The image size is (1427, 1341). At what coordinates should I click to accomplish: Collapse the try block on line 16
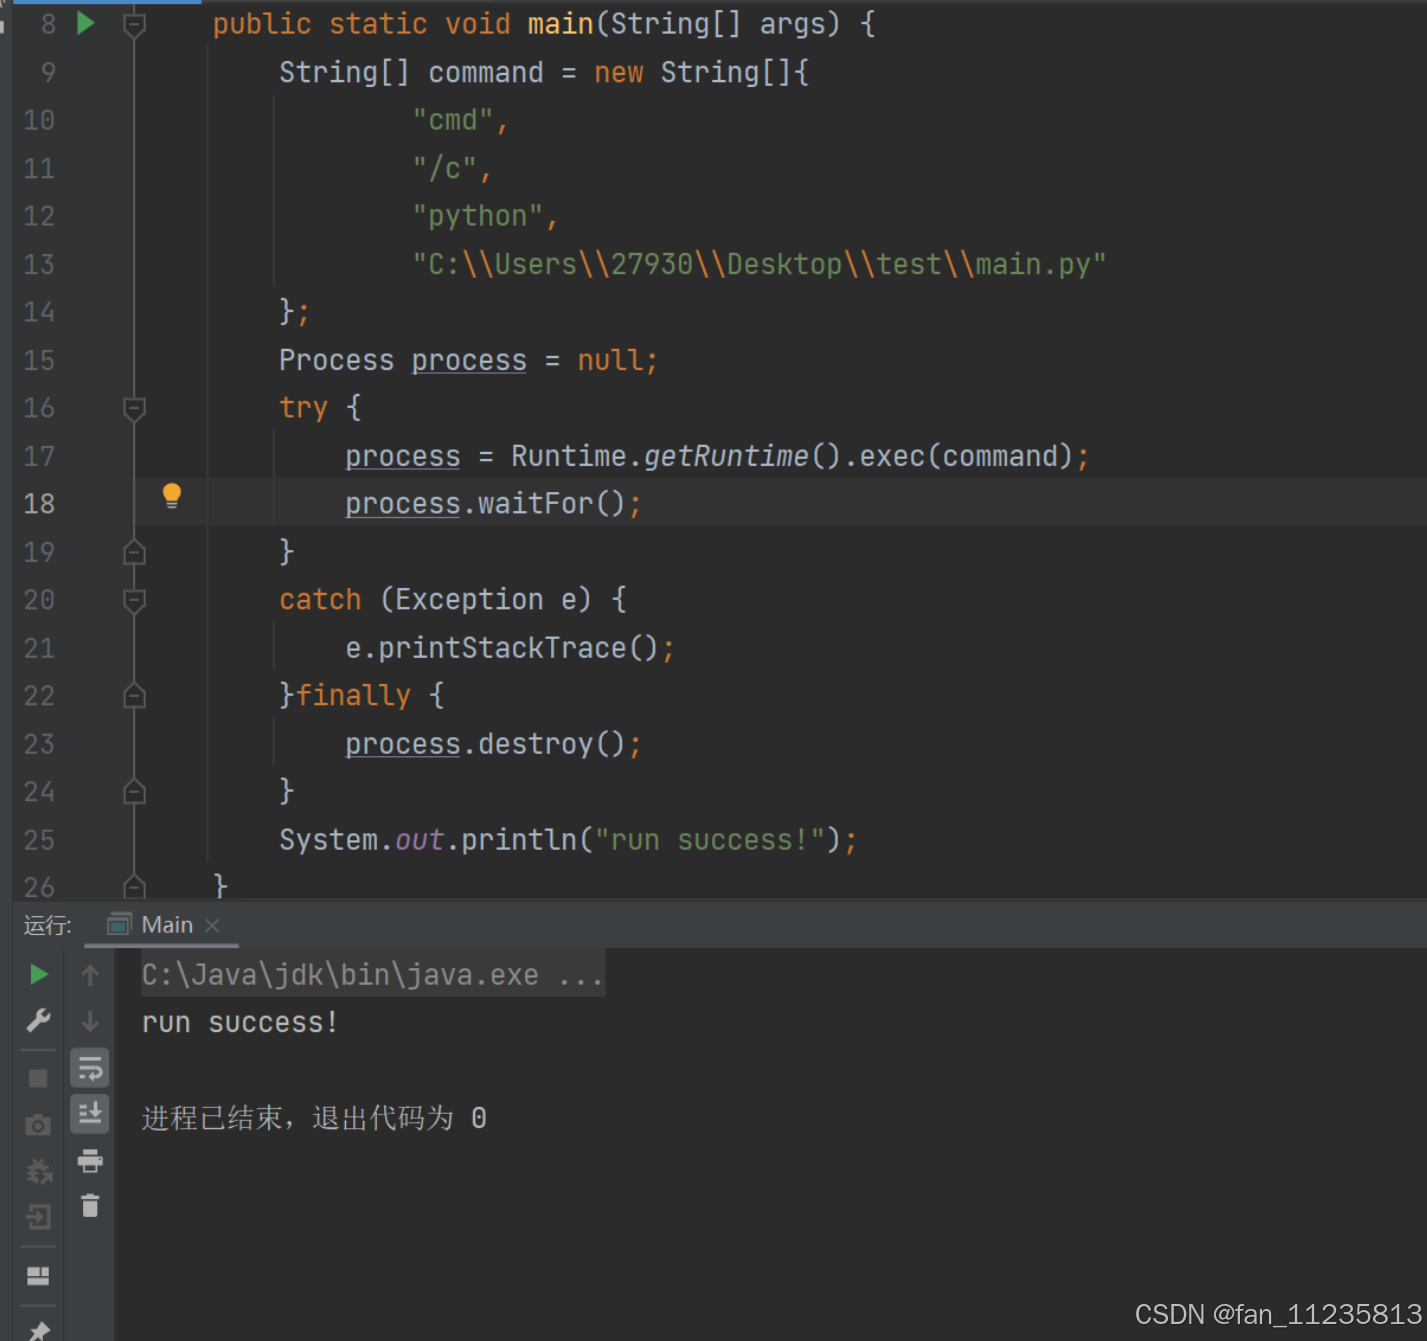[x=134, y=408]
